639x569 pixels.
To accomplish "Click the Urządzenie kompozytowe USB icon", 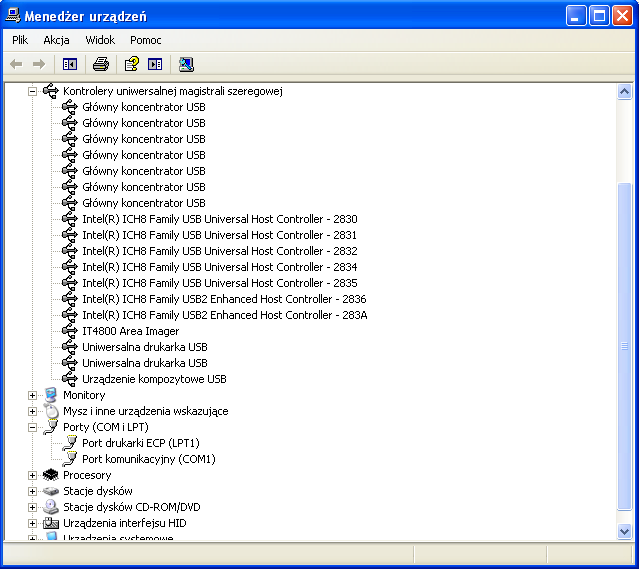I will tap(70, 379).
